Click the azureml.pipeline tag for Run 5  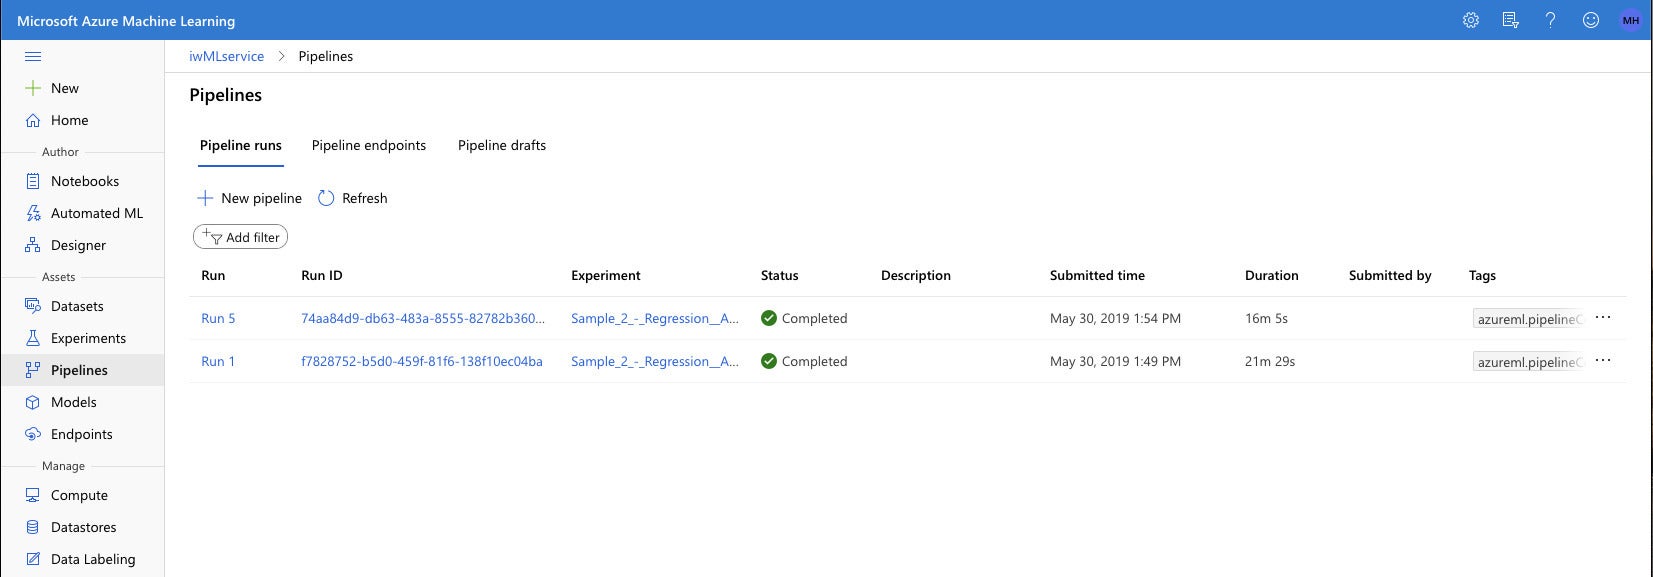click(1529, 319)
